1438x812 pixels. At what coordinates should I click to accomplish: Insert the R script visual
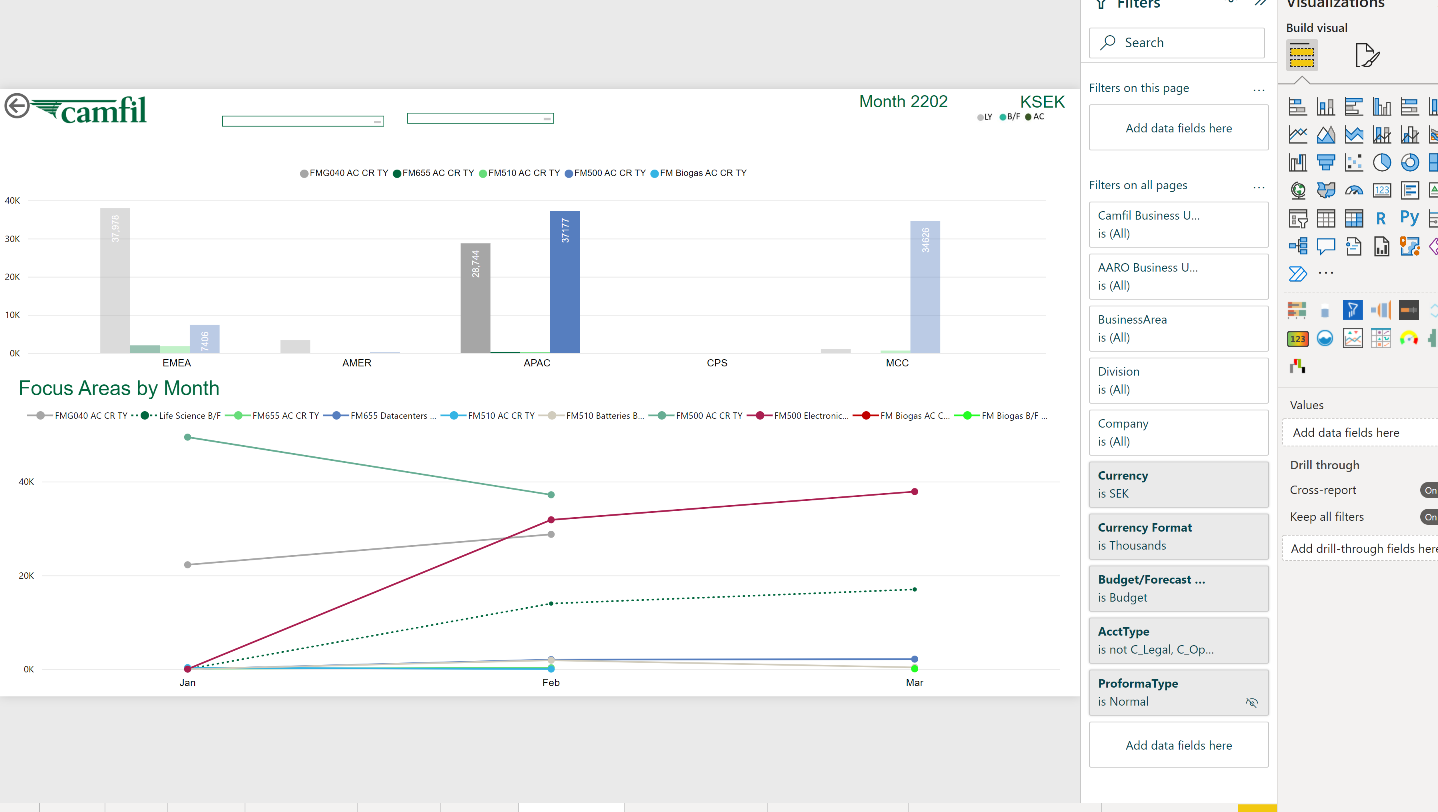[x=1381, y=218]
